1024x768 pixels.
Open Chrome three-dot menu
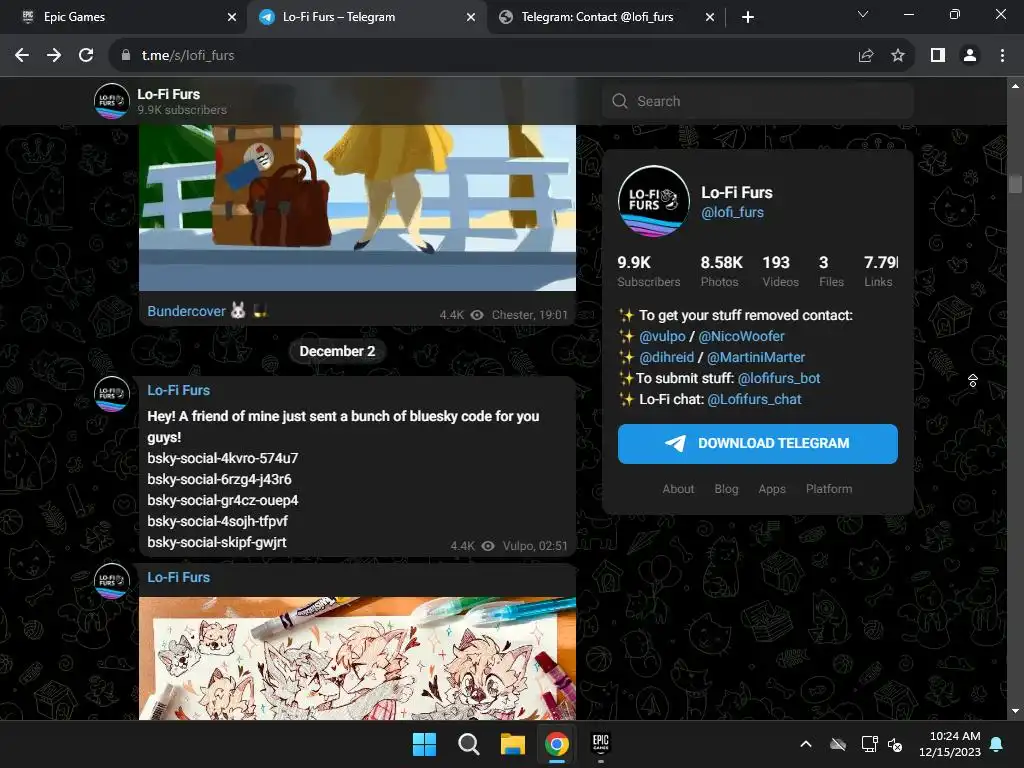point(1002,56)
